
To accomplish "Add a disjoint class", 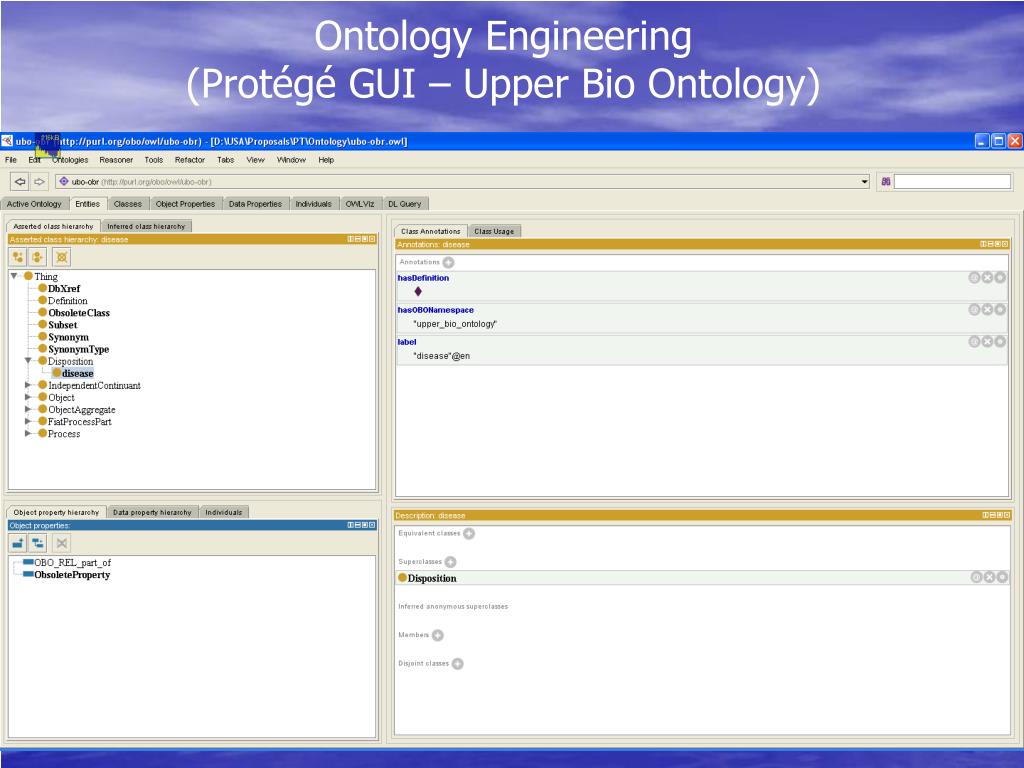I will [458, 664].
